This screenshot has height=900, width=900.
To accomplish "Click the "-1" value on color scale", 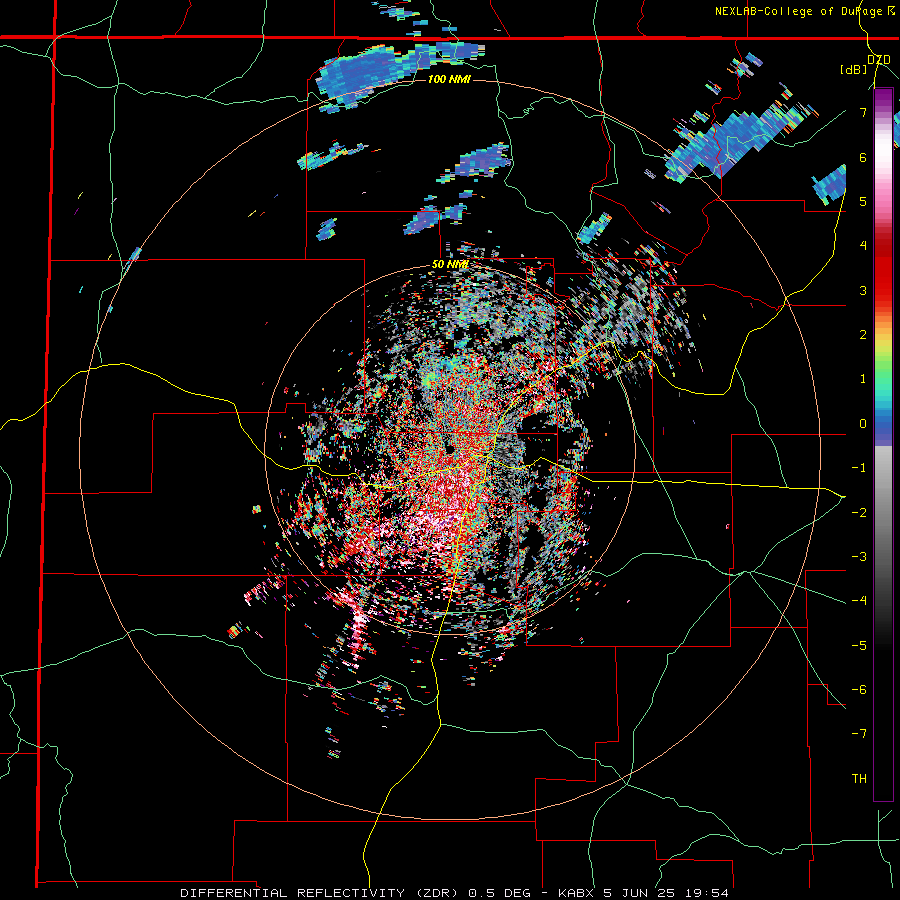I will [859, 468].
